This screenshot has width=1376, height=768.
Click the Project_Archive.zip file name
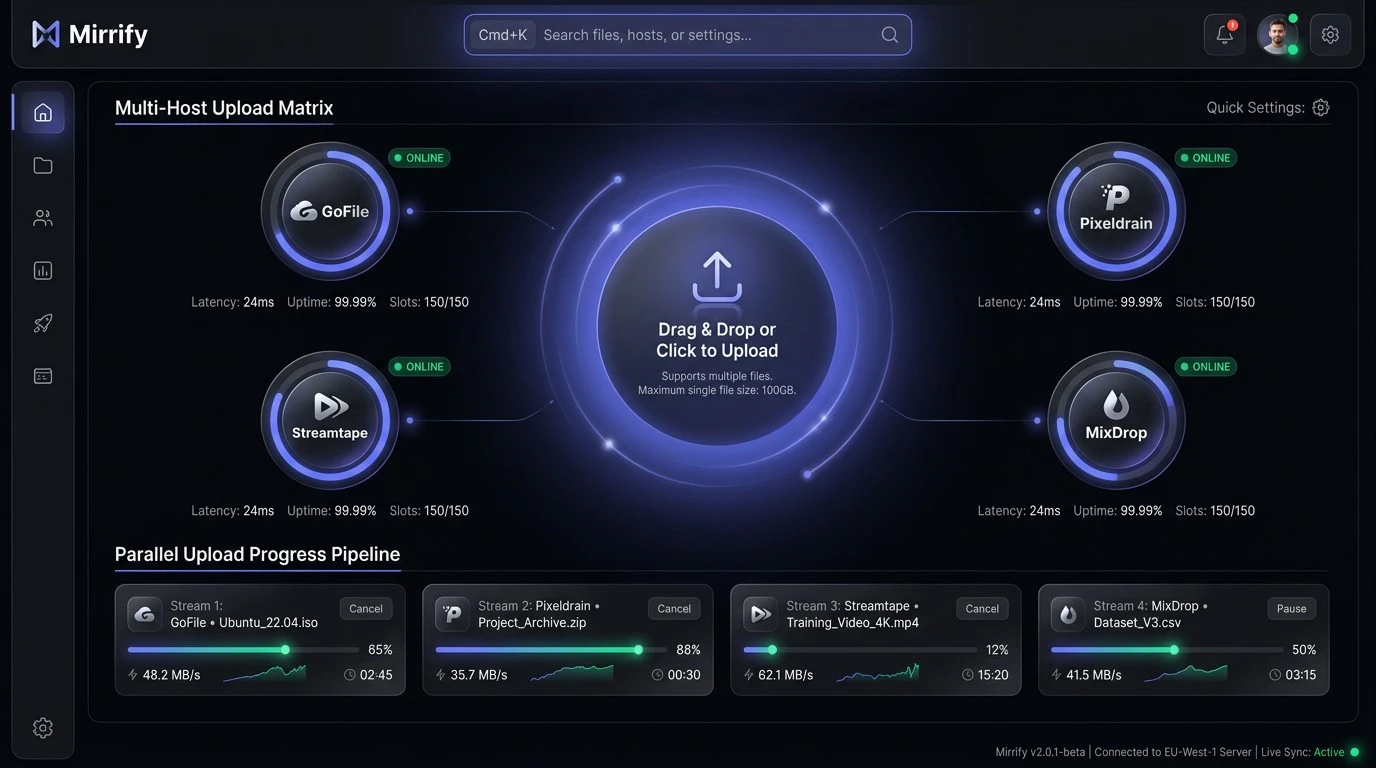click(532, 623)
